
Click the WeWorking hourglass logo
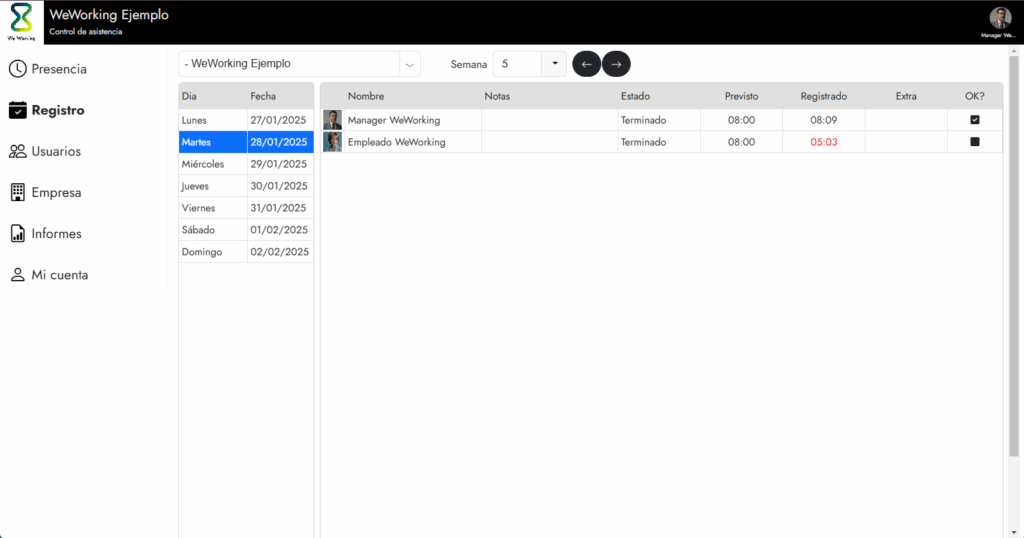(x=21, y=21)
